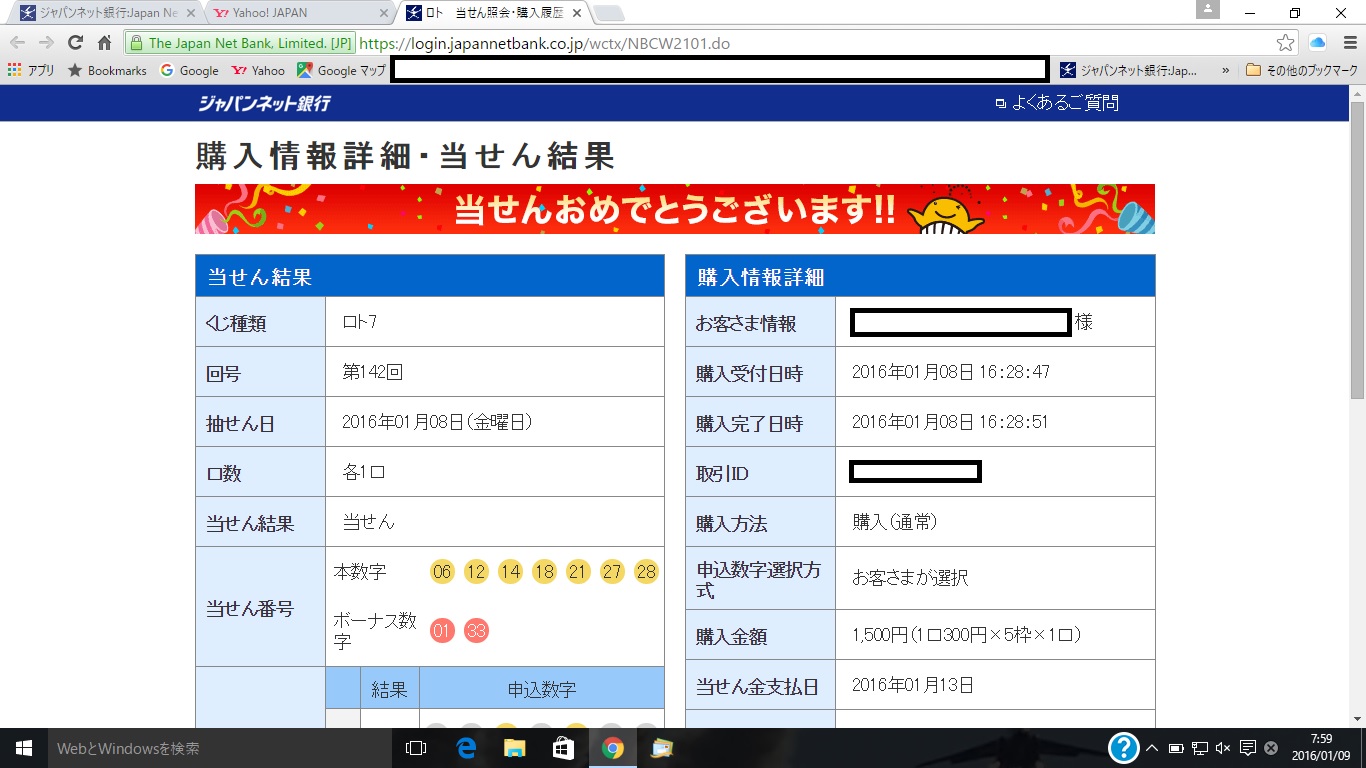Viewport: 1366px width, 768px height.
Task: Open ジャパンネット銀行 bookmark in bookmarks bar
Action: coord(1128,70)
